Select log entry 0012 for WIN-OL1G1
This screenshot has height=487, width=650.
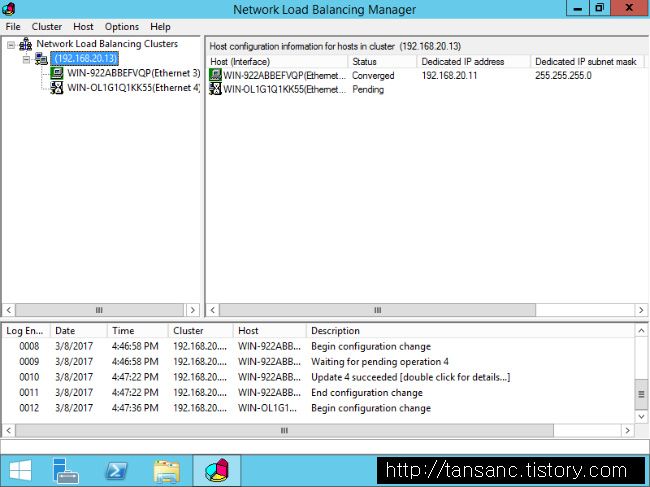[x=318, y=408]
